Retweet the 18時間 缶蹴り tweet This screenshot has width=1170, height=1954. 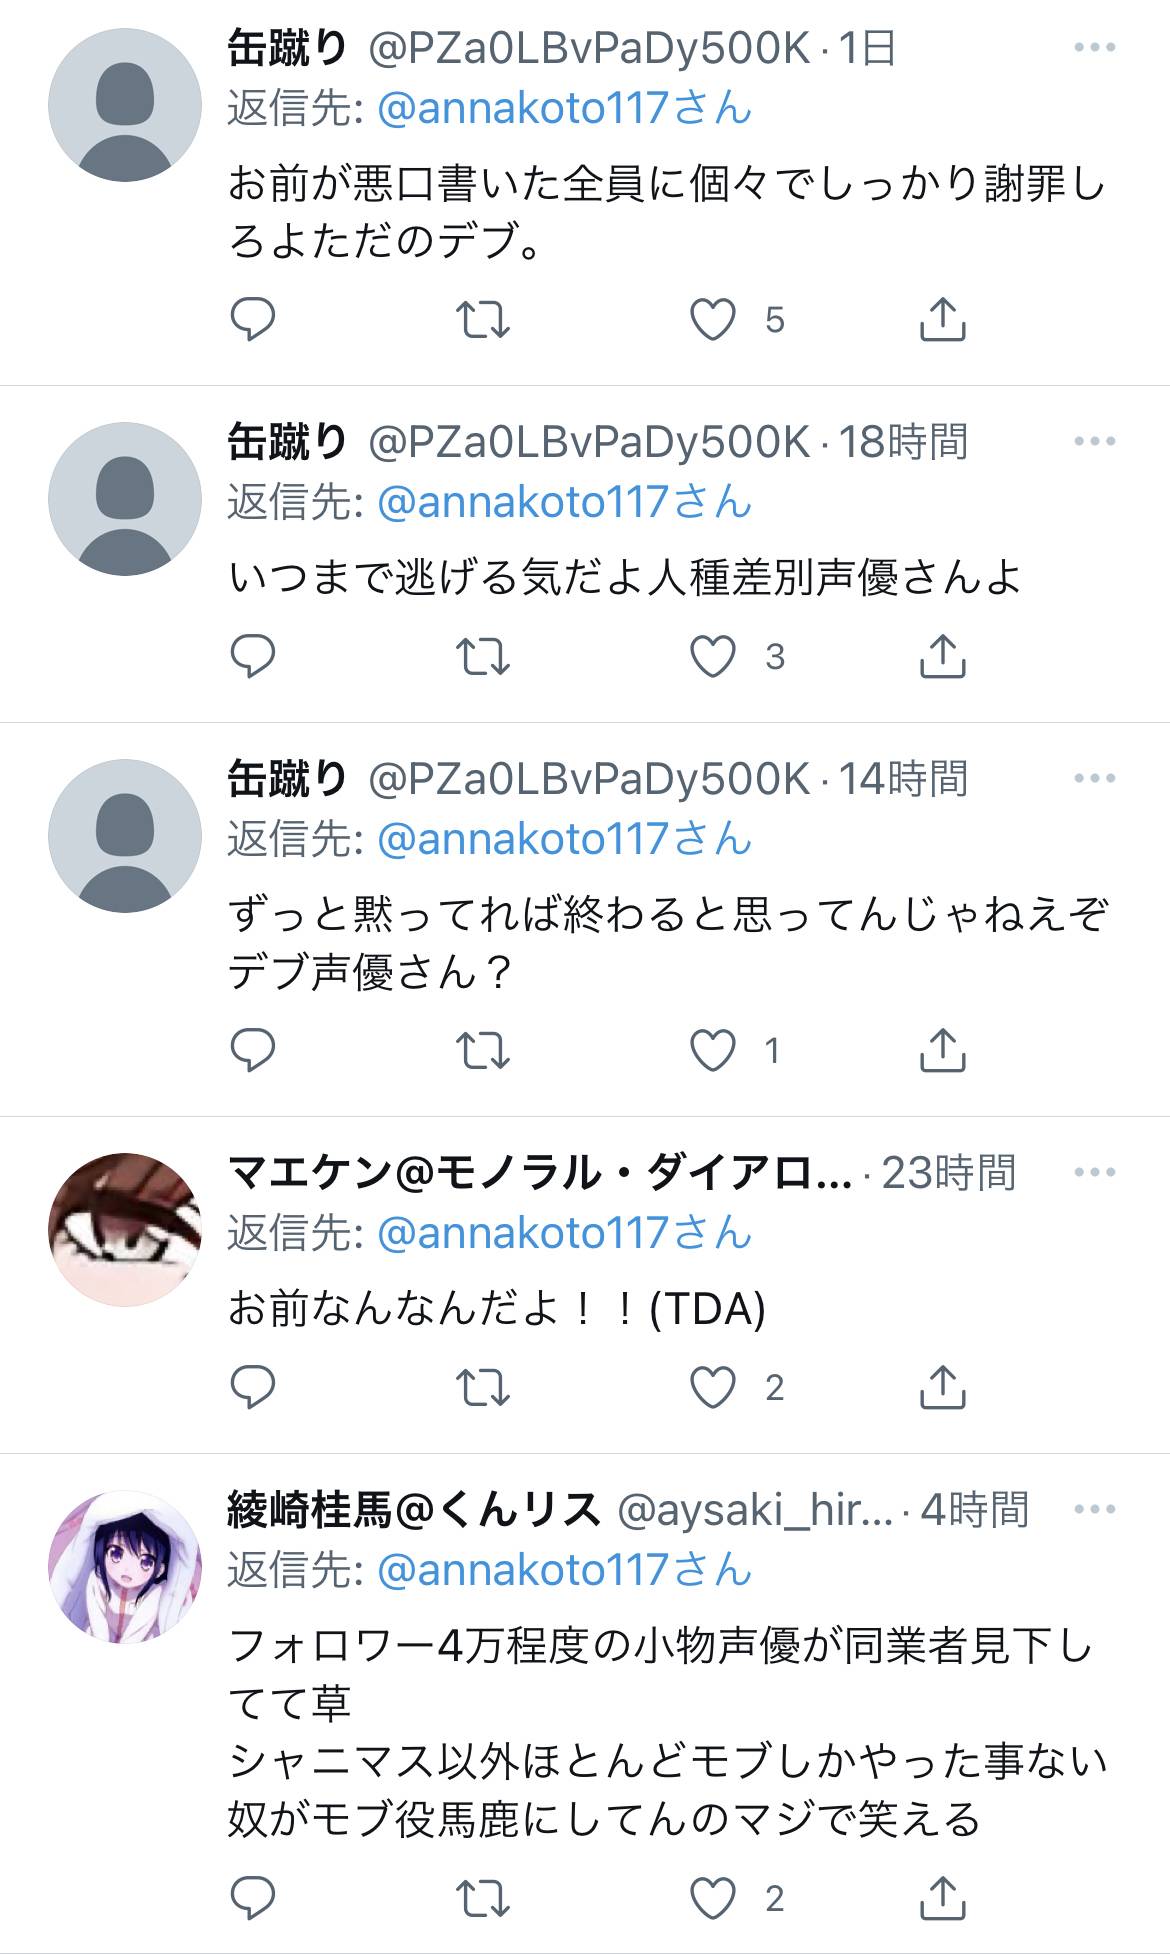pyautogui.click(x=483, y=657)
